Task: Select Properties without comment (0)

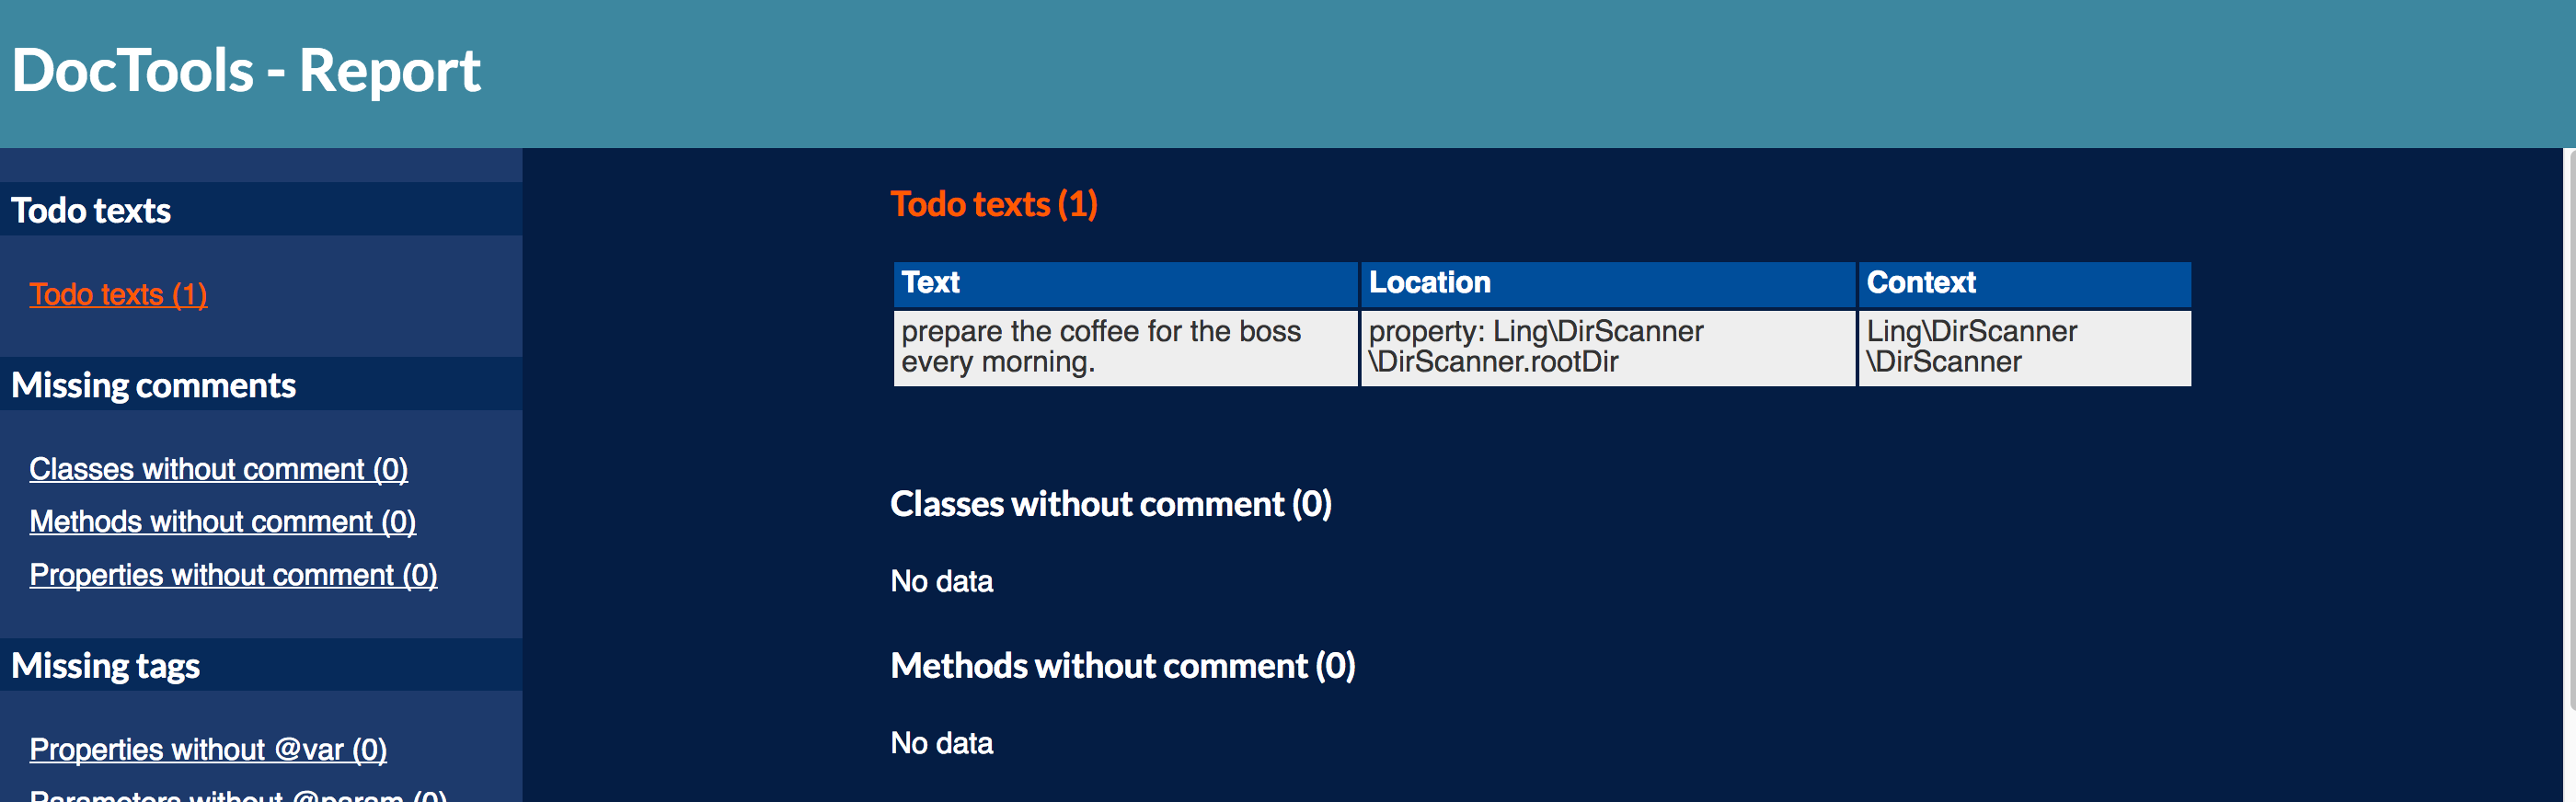Action: (233, 574)
